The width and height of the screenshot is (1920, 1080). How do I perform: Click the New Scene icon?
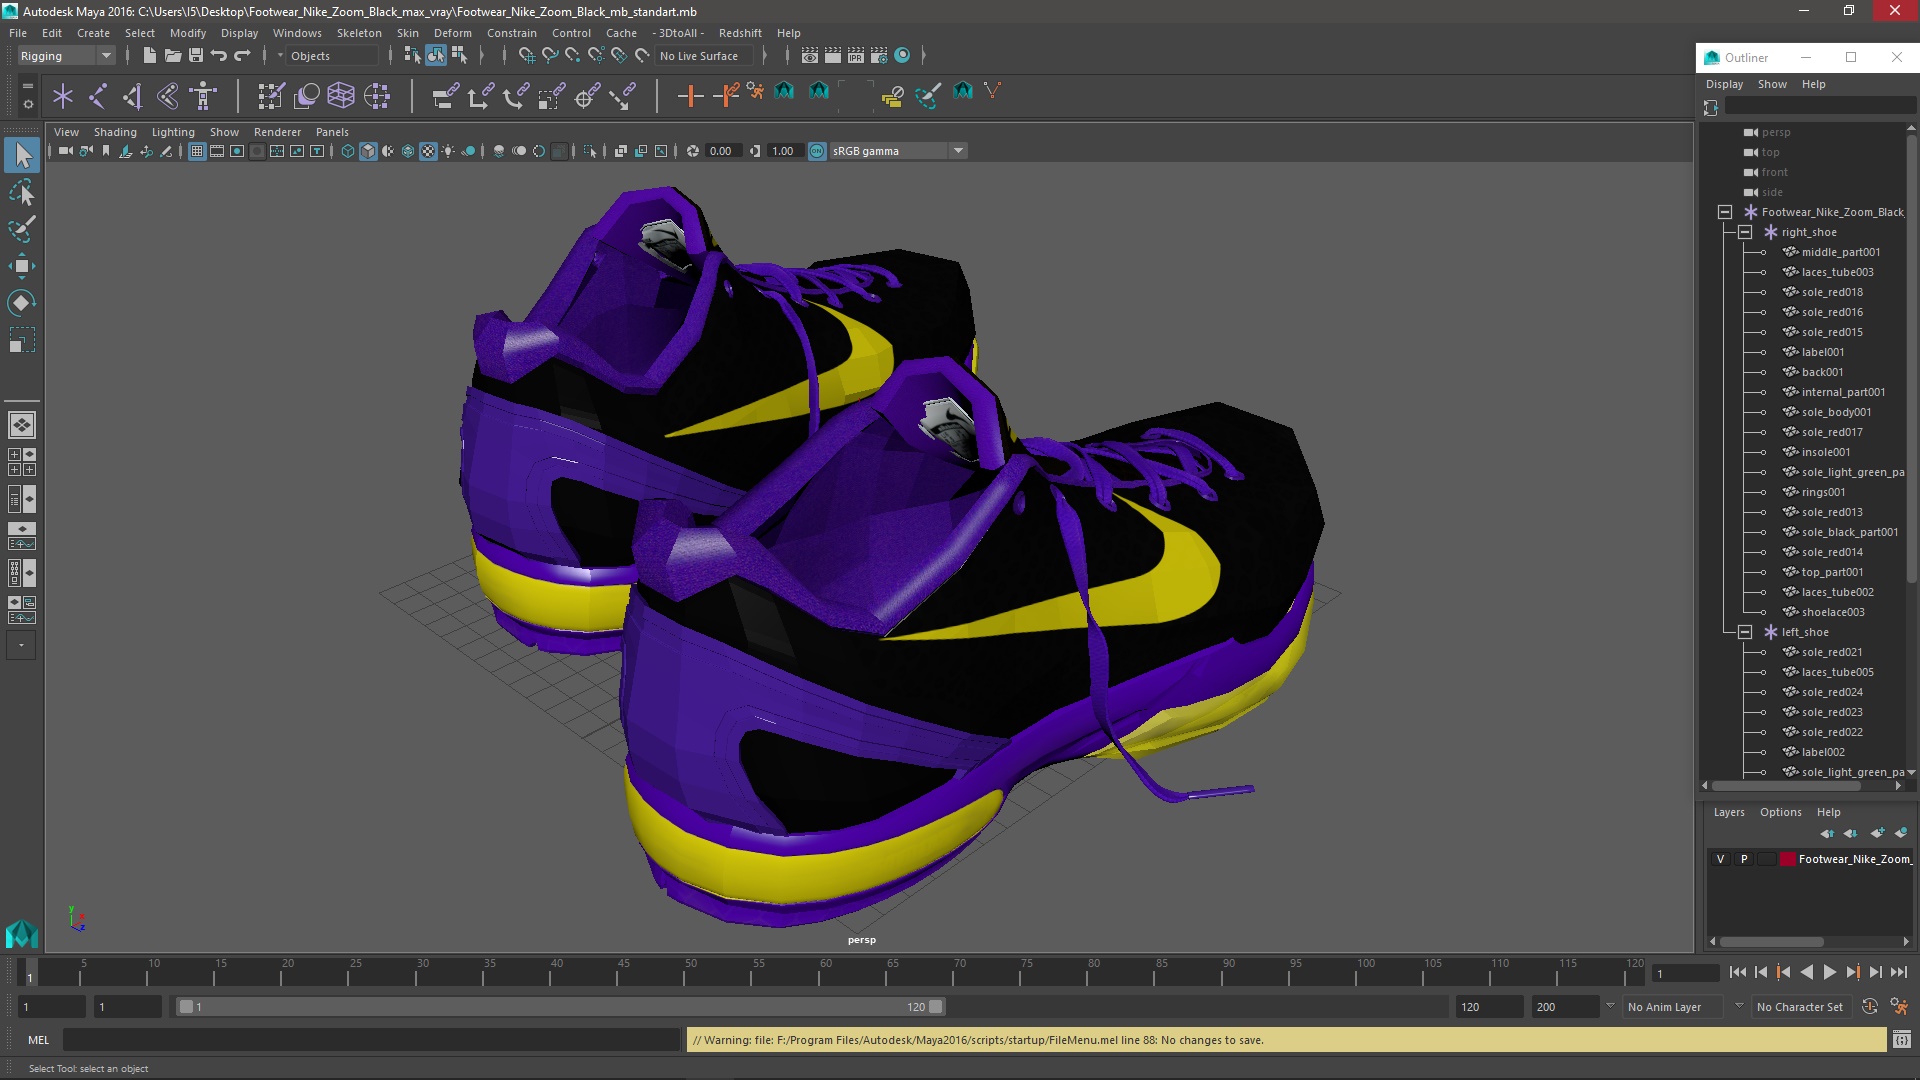pyautogui.click(x=149, y=56)
